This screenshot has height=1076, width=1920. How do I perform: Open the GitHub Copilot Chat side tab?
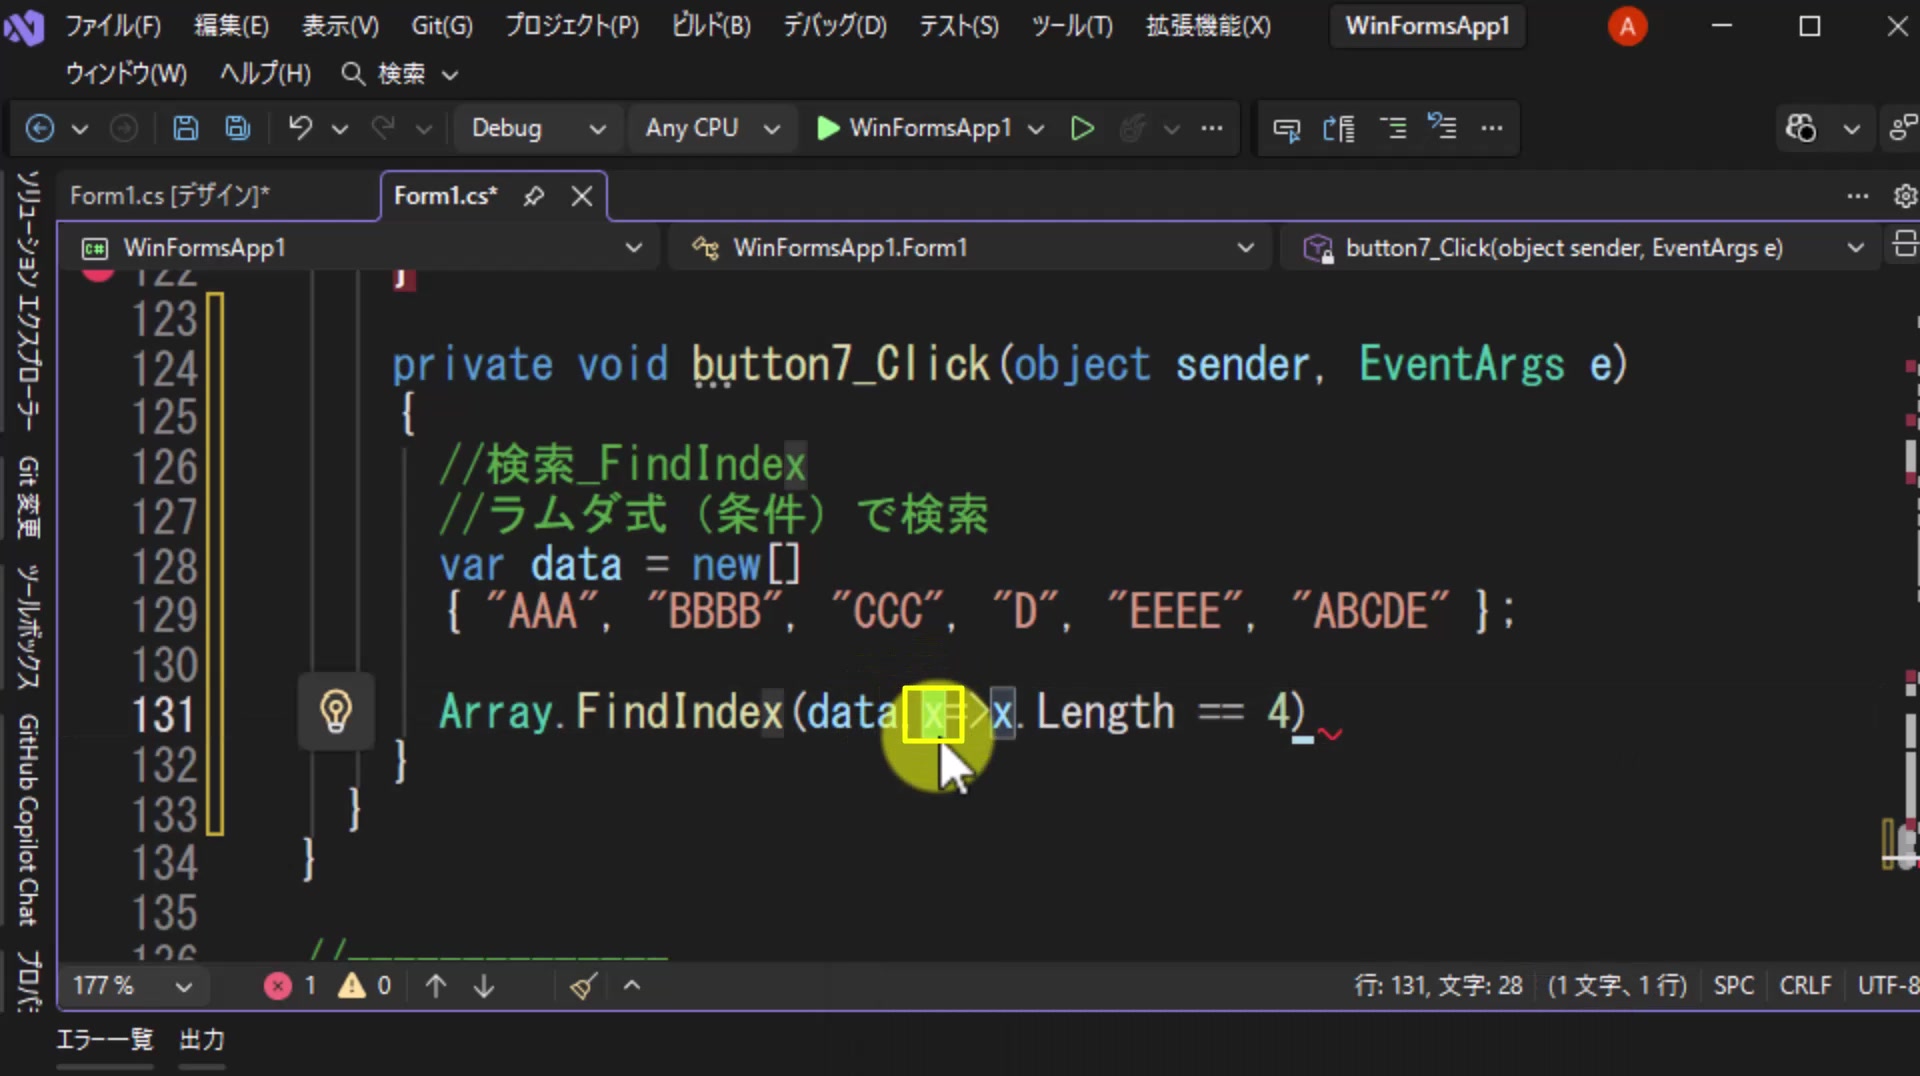28,819
